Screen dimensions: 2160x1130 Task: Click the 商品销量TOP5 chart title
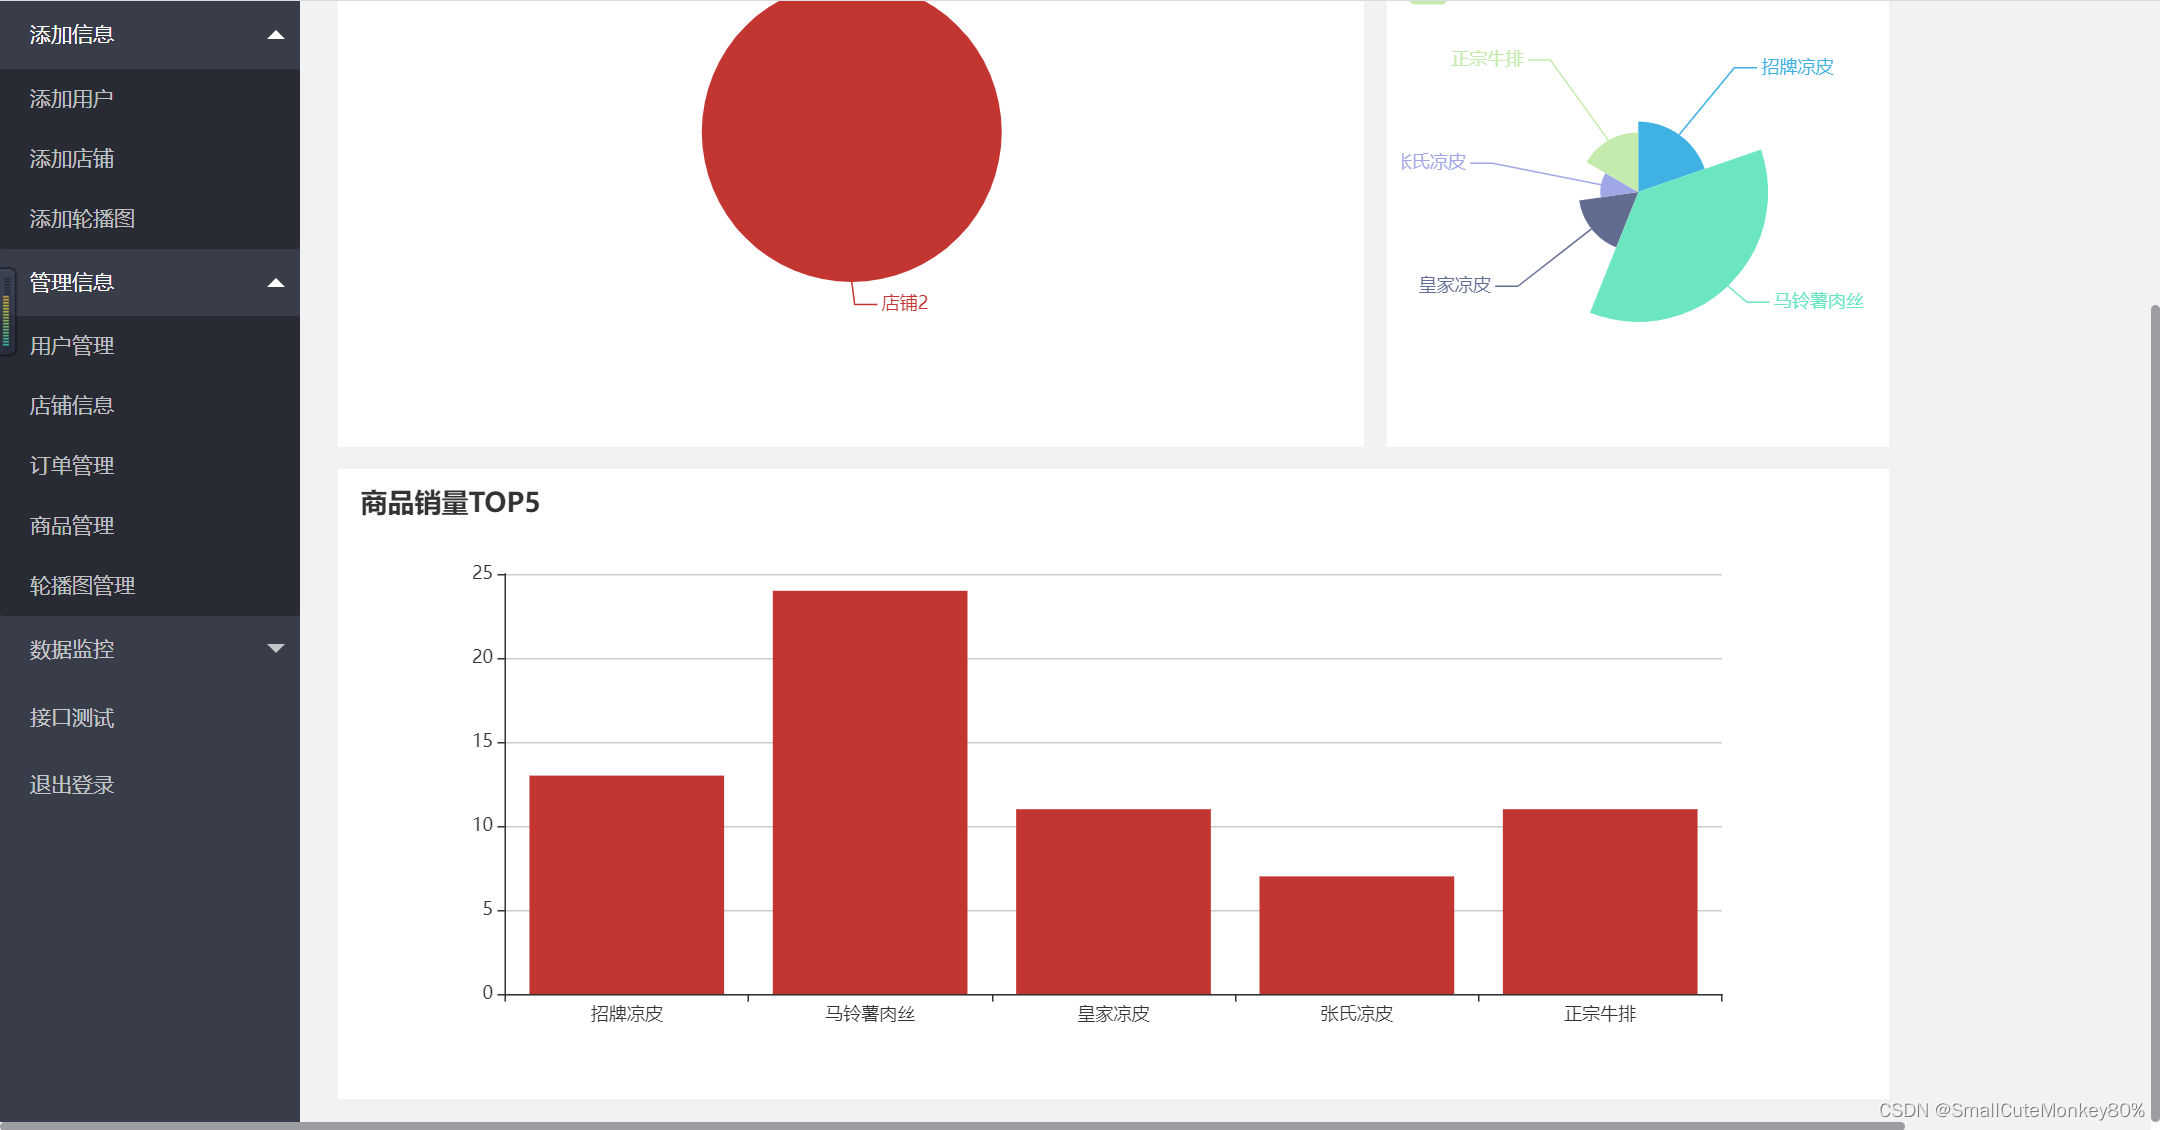450,503
